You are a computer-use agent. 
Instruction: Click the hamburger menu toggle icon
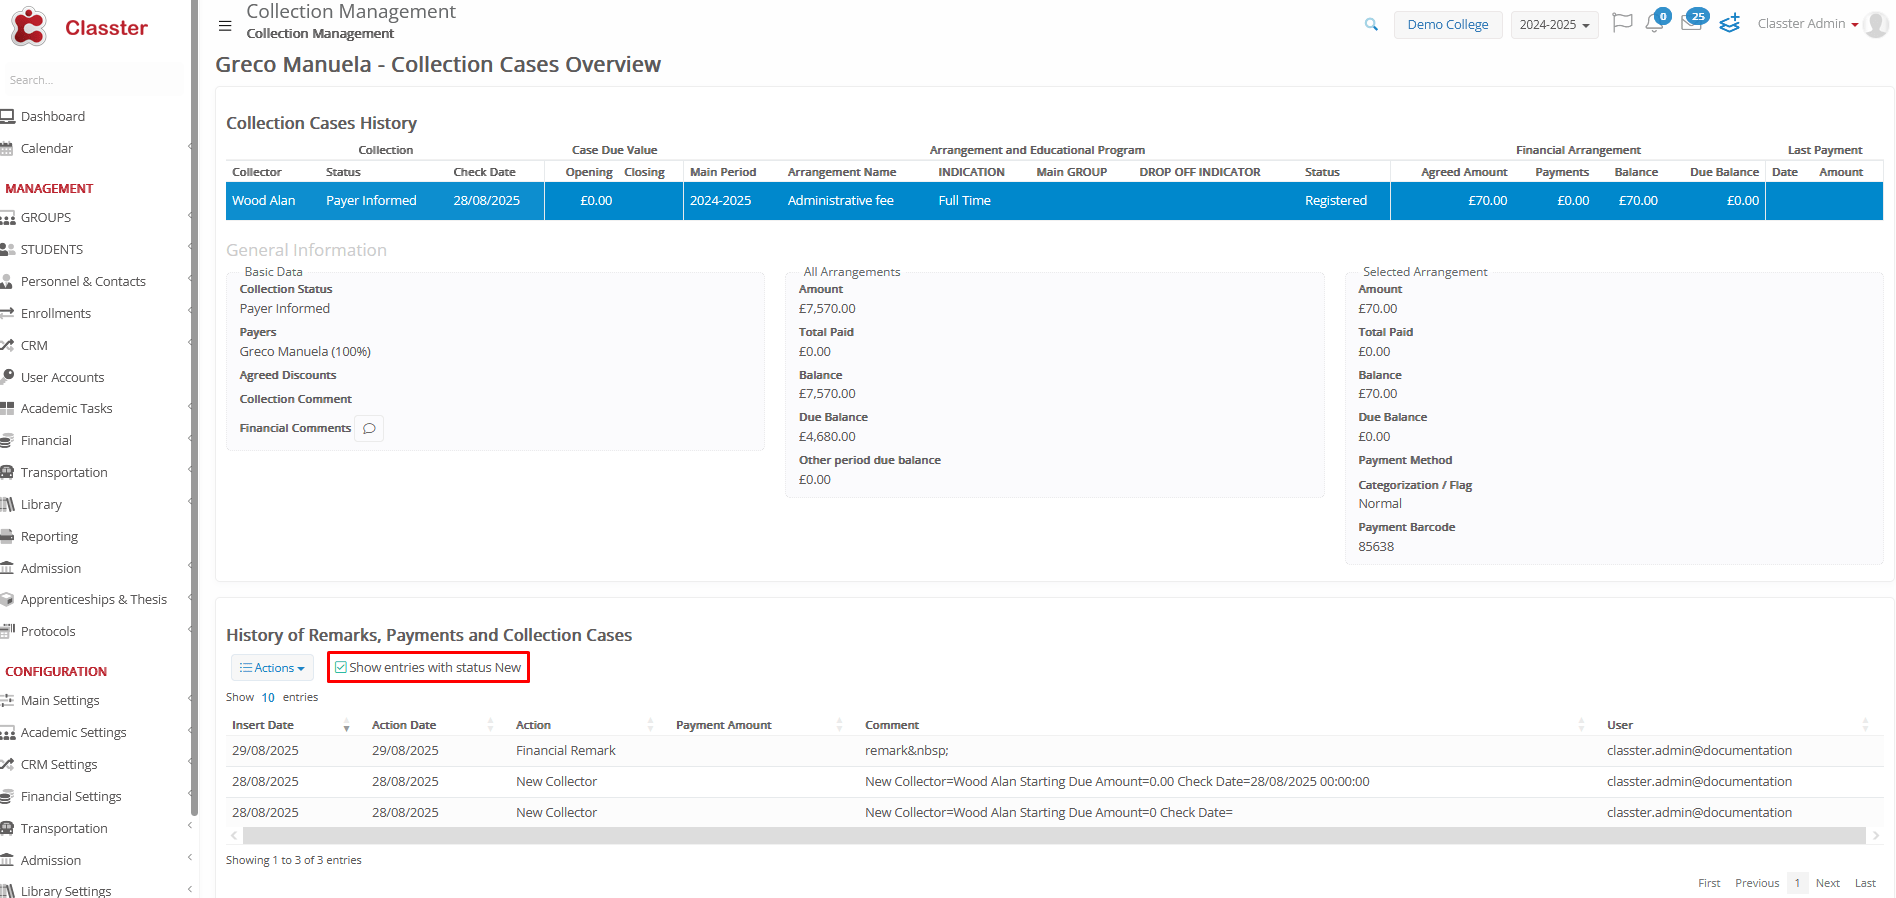click(225, 26)
